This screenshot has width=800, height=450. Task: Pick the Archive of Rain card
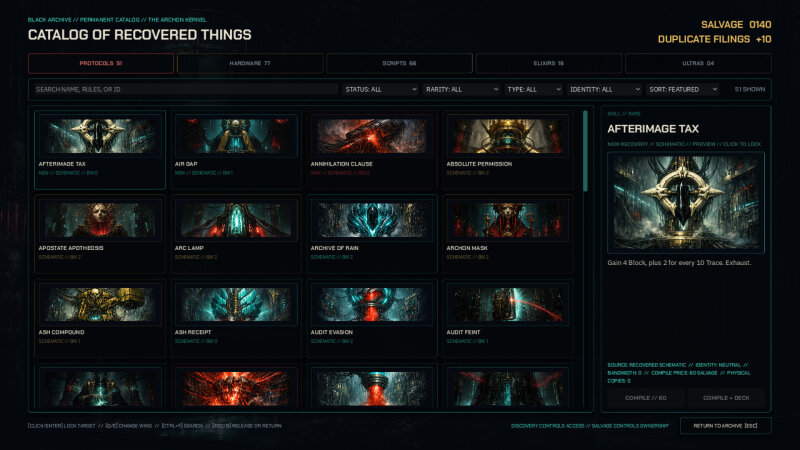(x=371, y=234)
